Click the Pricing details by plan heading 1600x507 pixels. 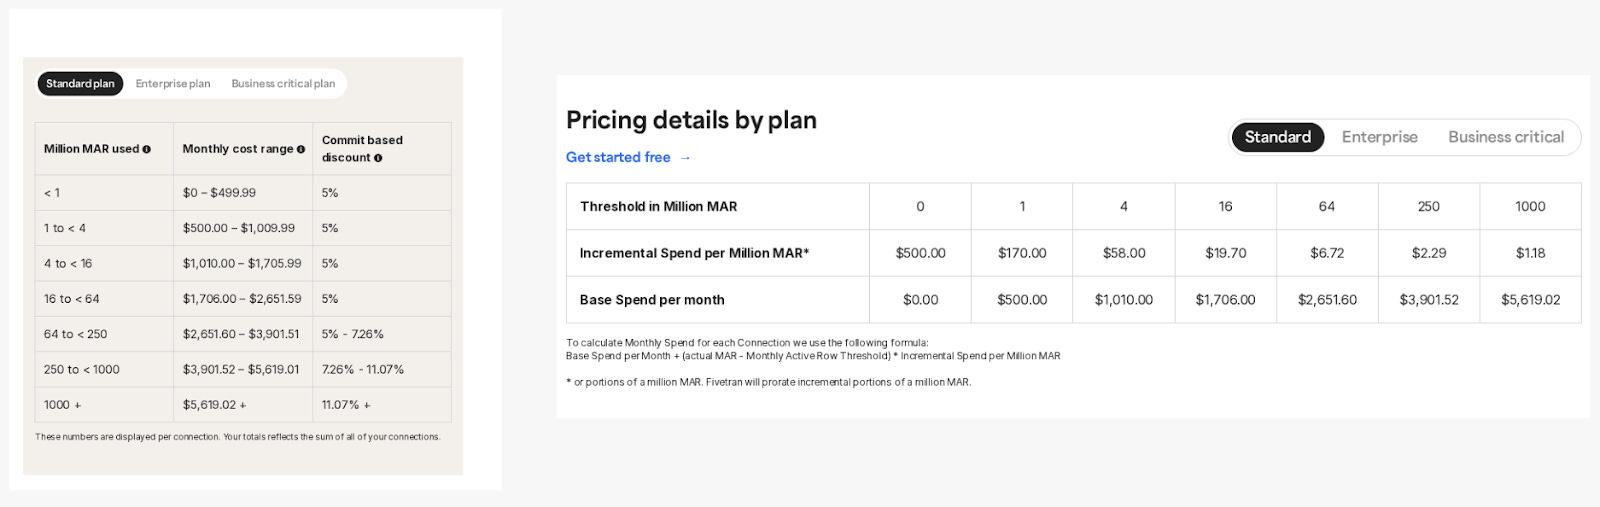tap(691, 120)
